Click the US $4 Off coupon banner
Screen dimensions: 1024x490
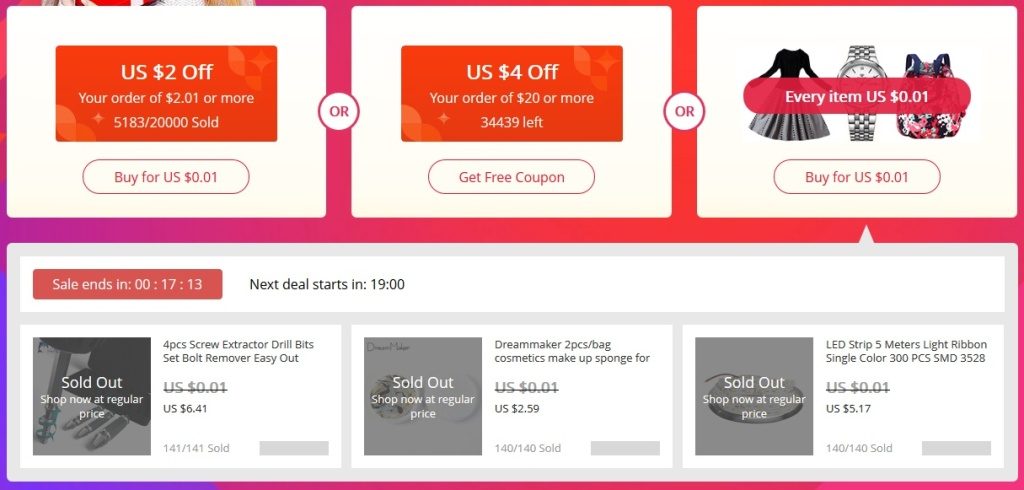(x=511, y=93)
